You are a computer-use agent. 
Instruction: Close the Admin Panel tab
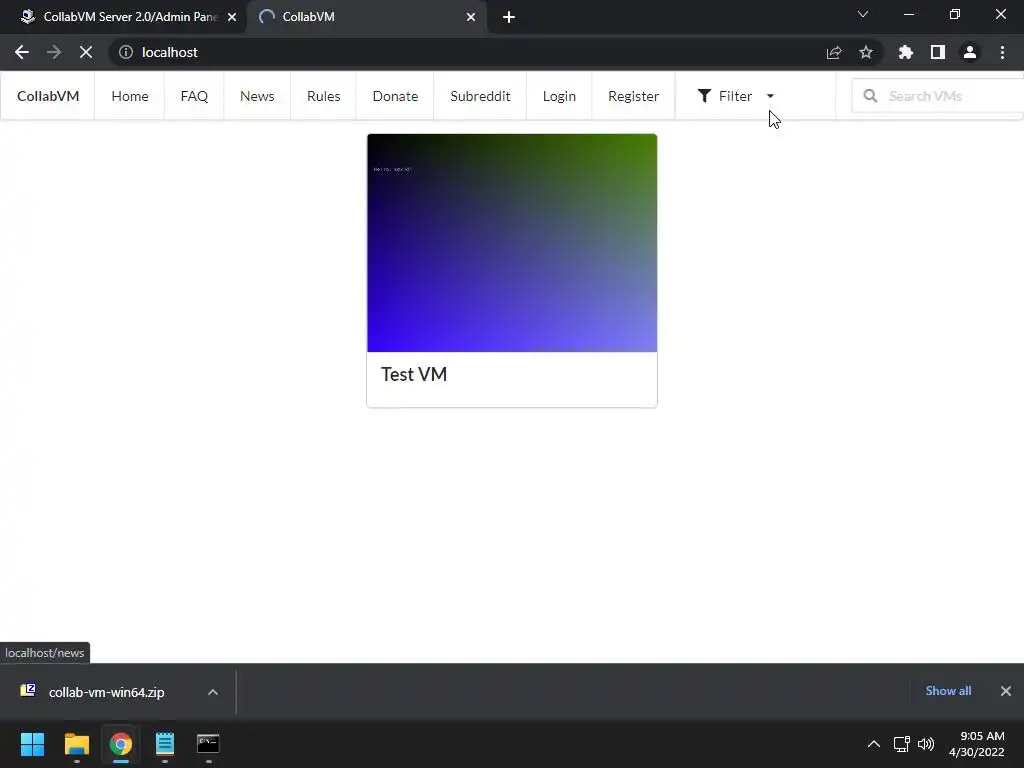coord(232,17)
